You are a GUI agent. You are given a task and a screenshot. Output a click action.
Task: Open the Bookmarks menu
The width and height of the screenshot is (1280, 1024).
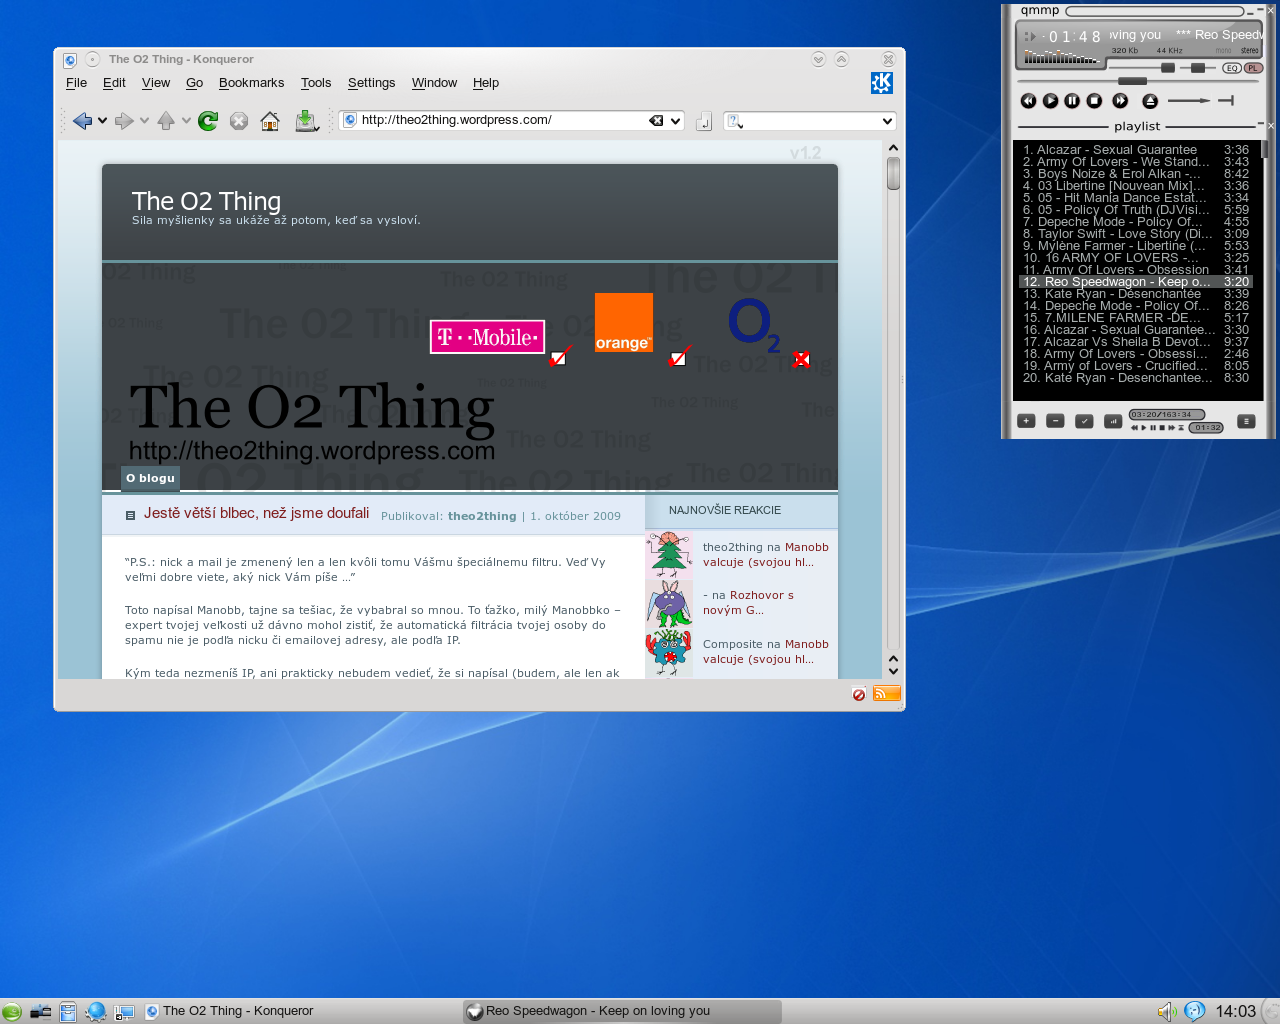[x=251, y=83]
